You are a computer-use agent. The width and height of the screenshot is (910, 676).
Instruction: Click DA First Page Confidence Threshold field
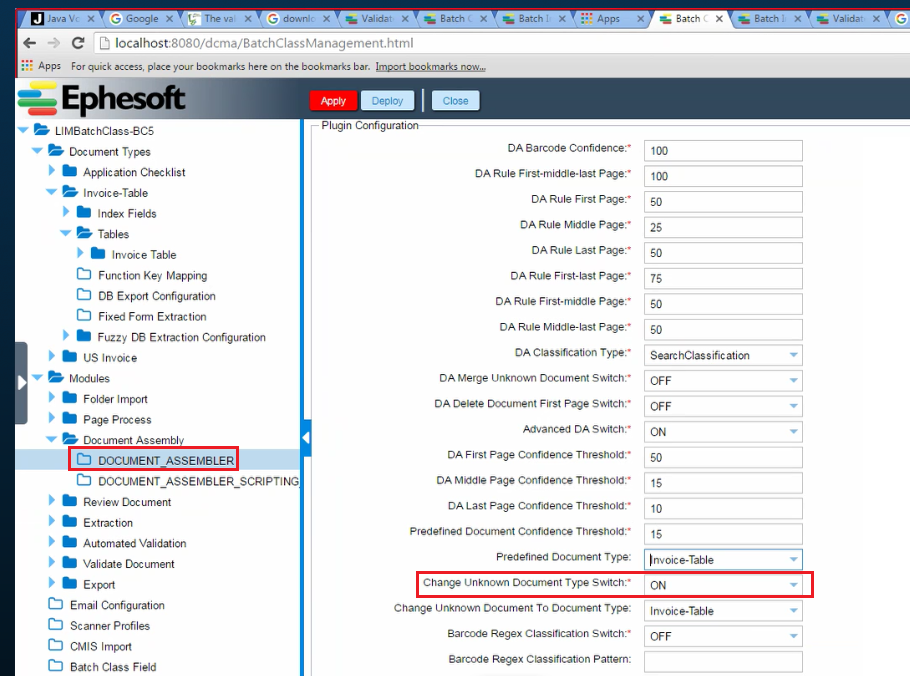click(723, 457)
